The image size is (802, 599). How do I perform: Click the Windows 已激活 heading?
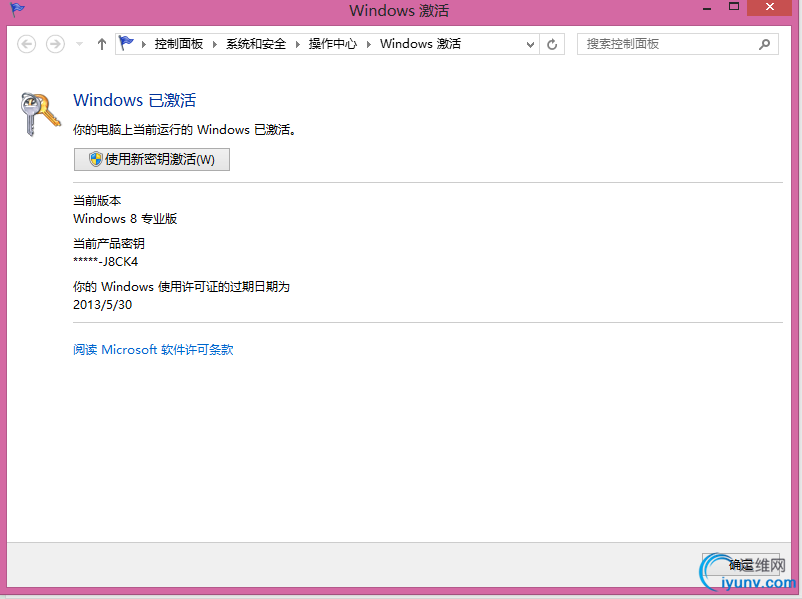pyautogui.click(x=135, y=100)
